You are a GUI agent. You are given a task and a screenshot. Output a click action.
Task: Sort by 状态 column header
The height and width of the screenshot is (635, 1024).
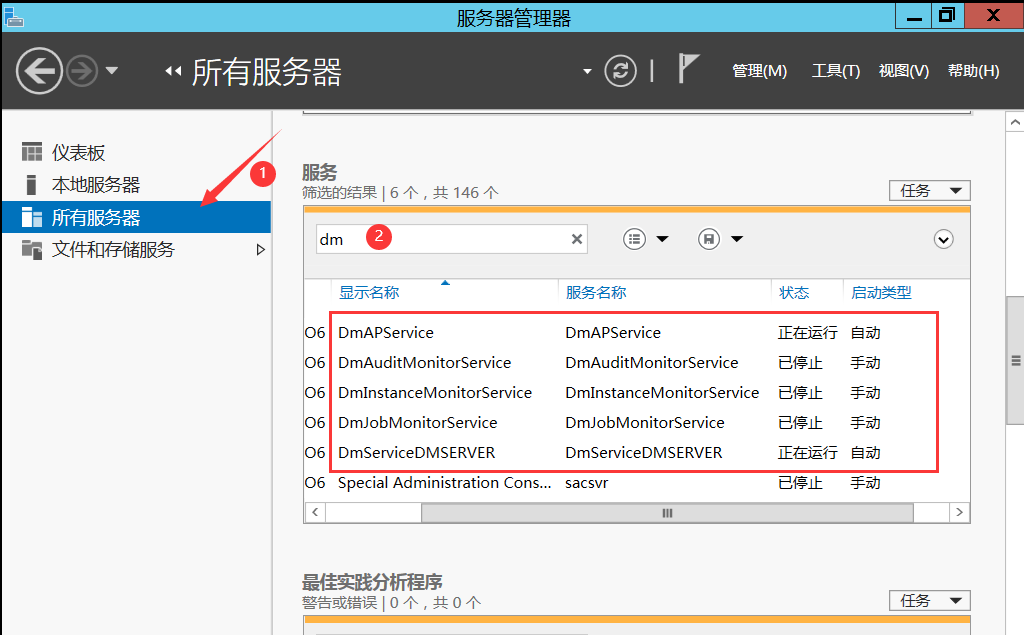pyautogui.click(x=794, y=293)
